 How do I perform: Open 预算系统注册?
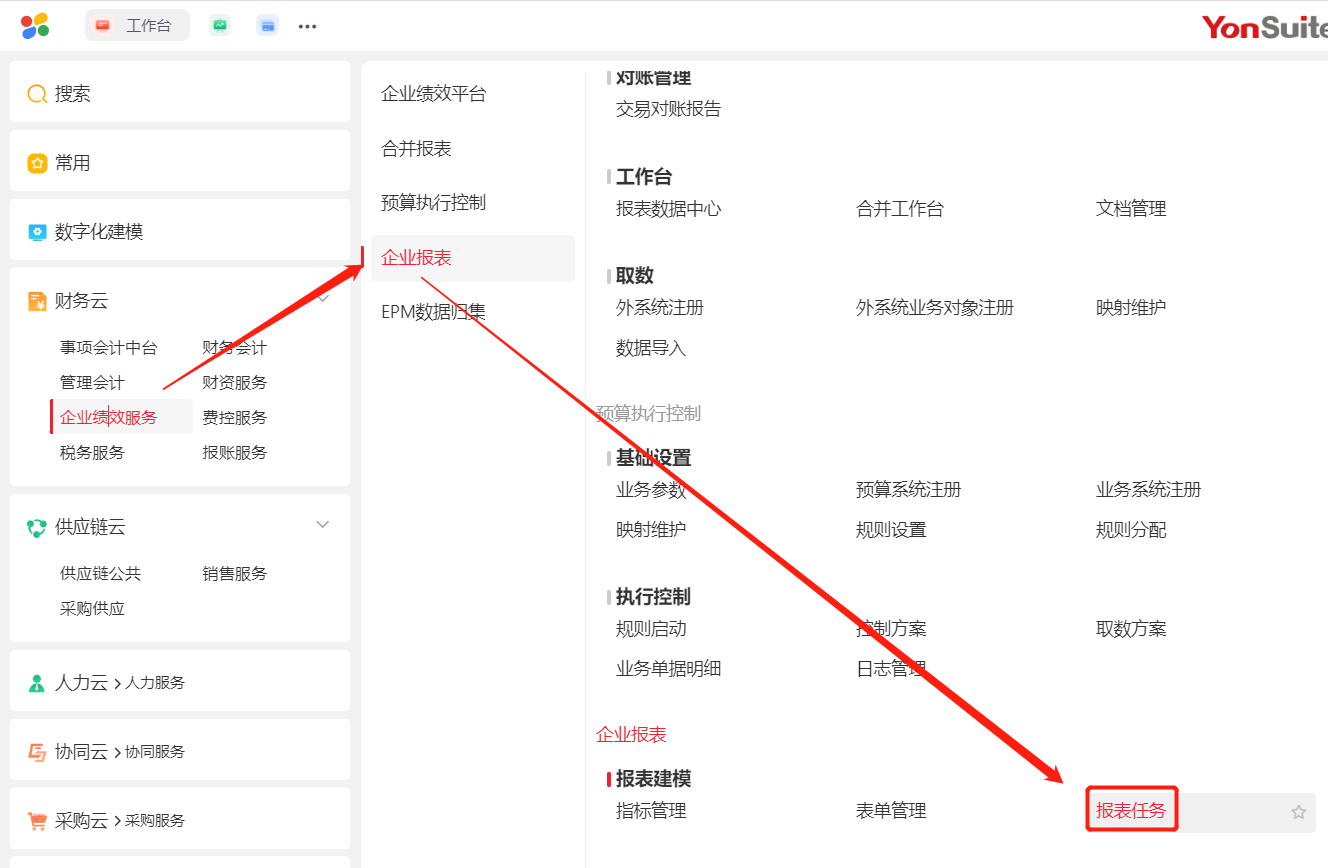[x=909, y=490]
